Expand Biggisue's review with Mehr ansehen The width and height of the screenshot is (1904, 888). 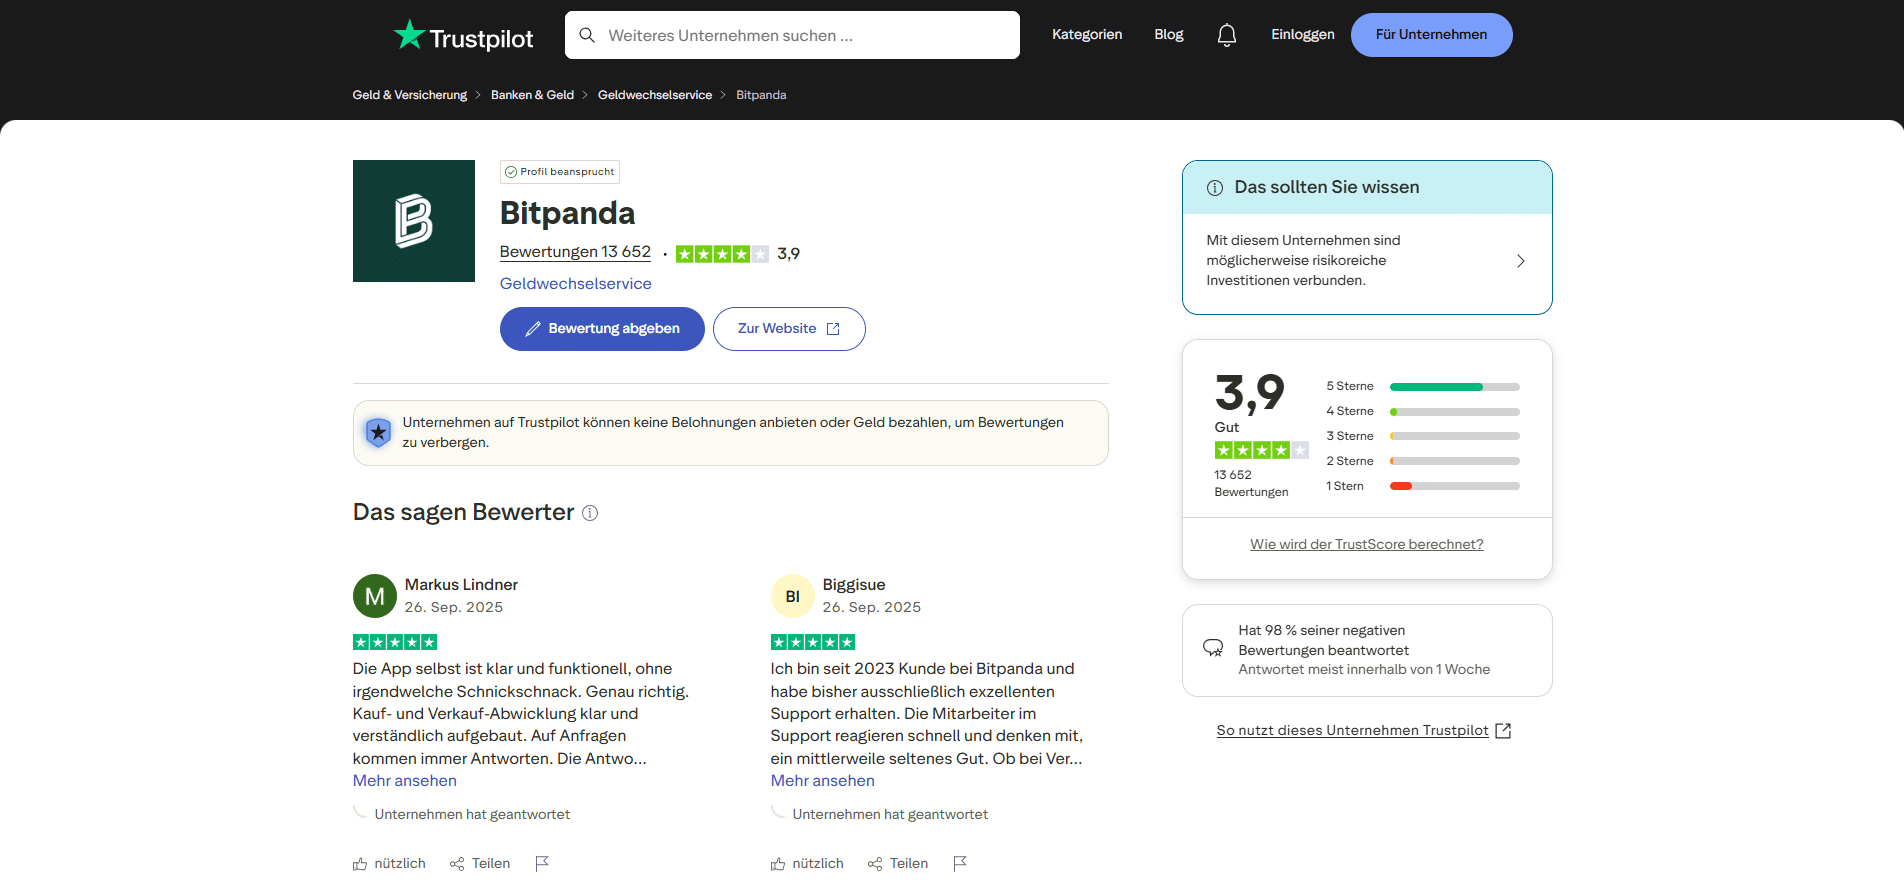click(823, 781)
